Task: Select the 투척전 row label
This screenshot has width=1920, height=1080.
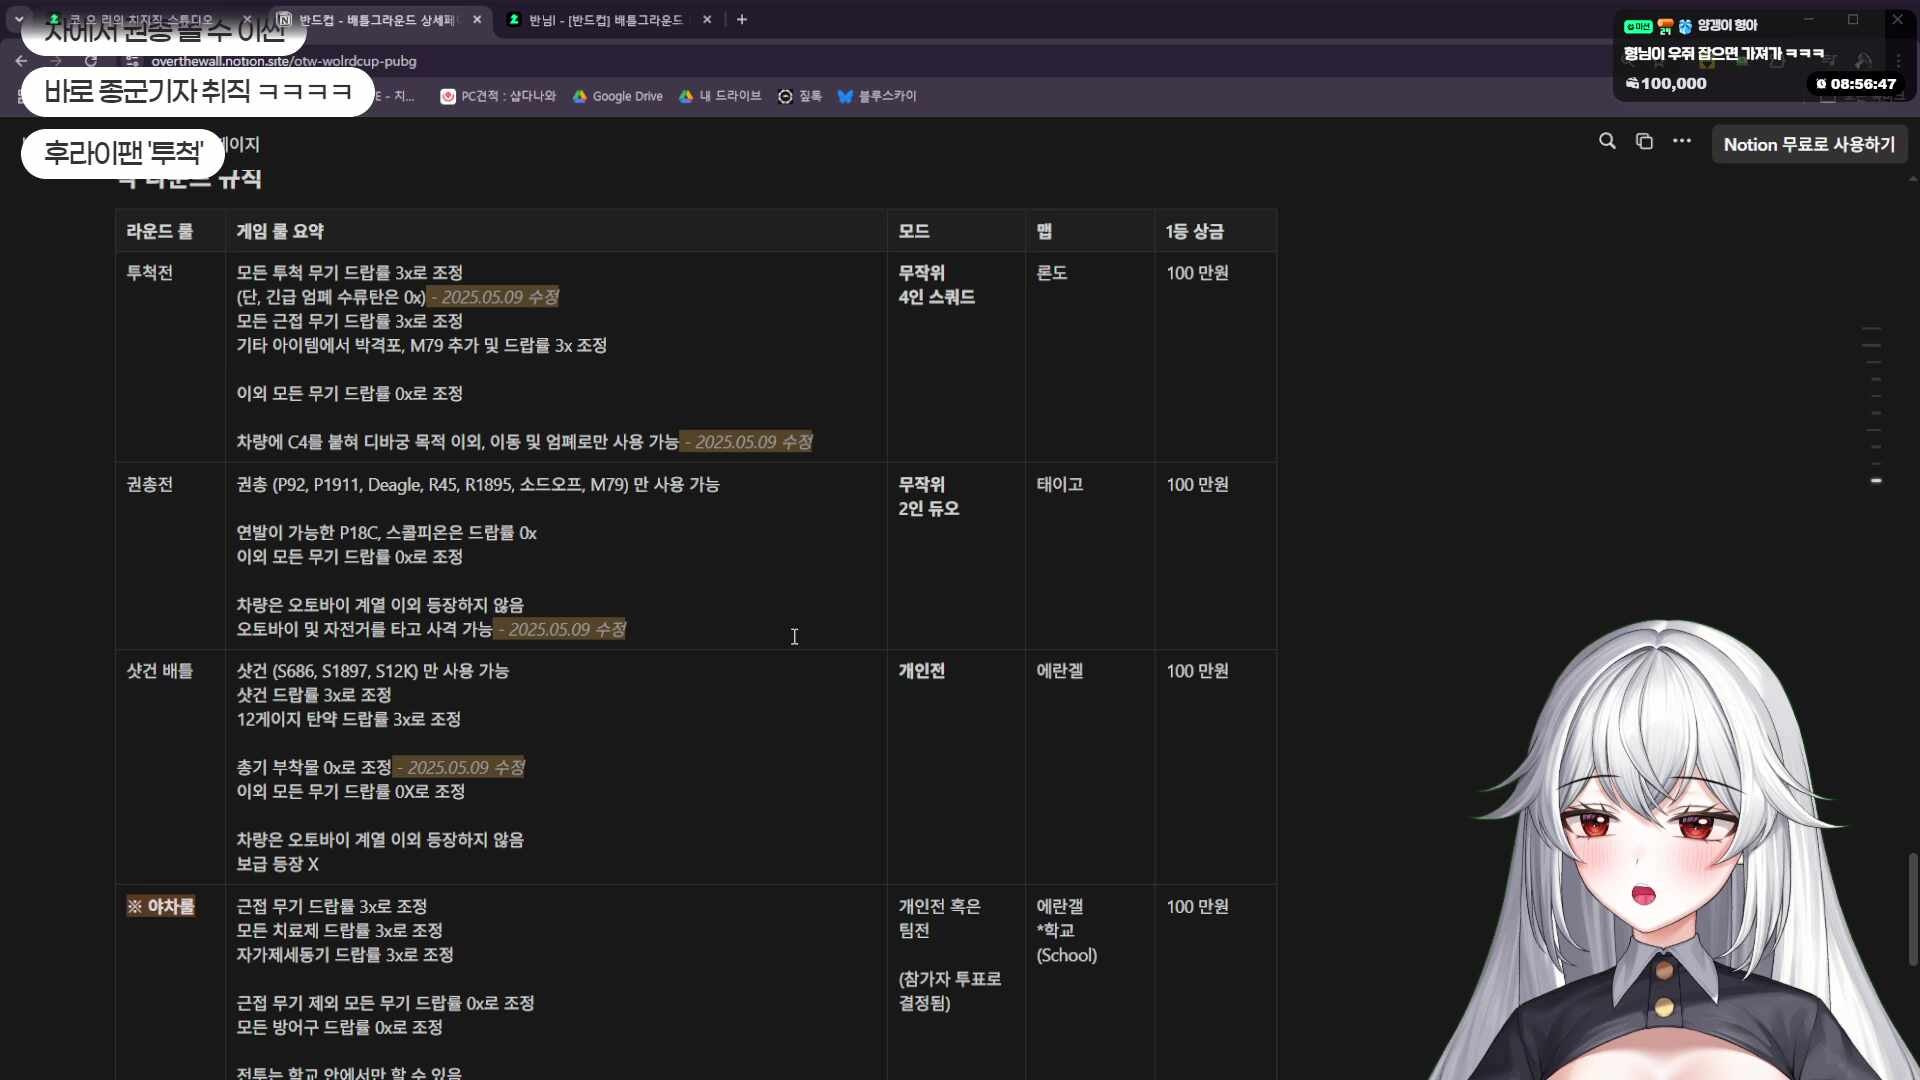Action: pyautogui.click(x=150, y=273)
